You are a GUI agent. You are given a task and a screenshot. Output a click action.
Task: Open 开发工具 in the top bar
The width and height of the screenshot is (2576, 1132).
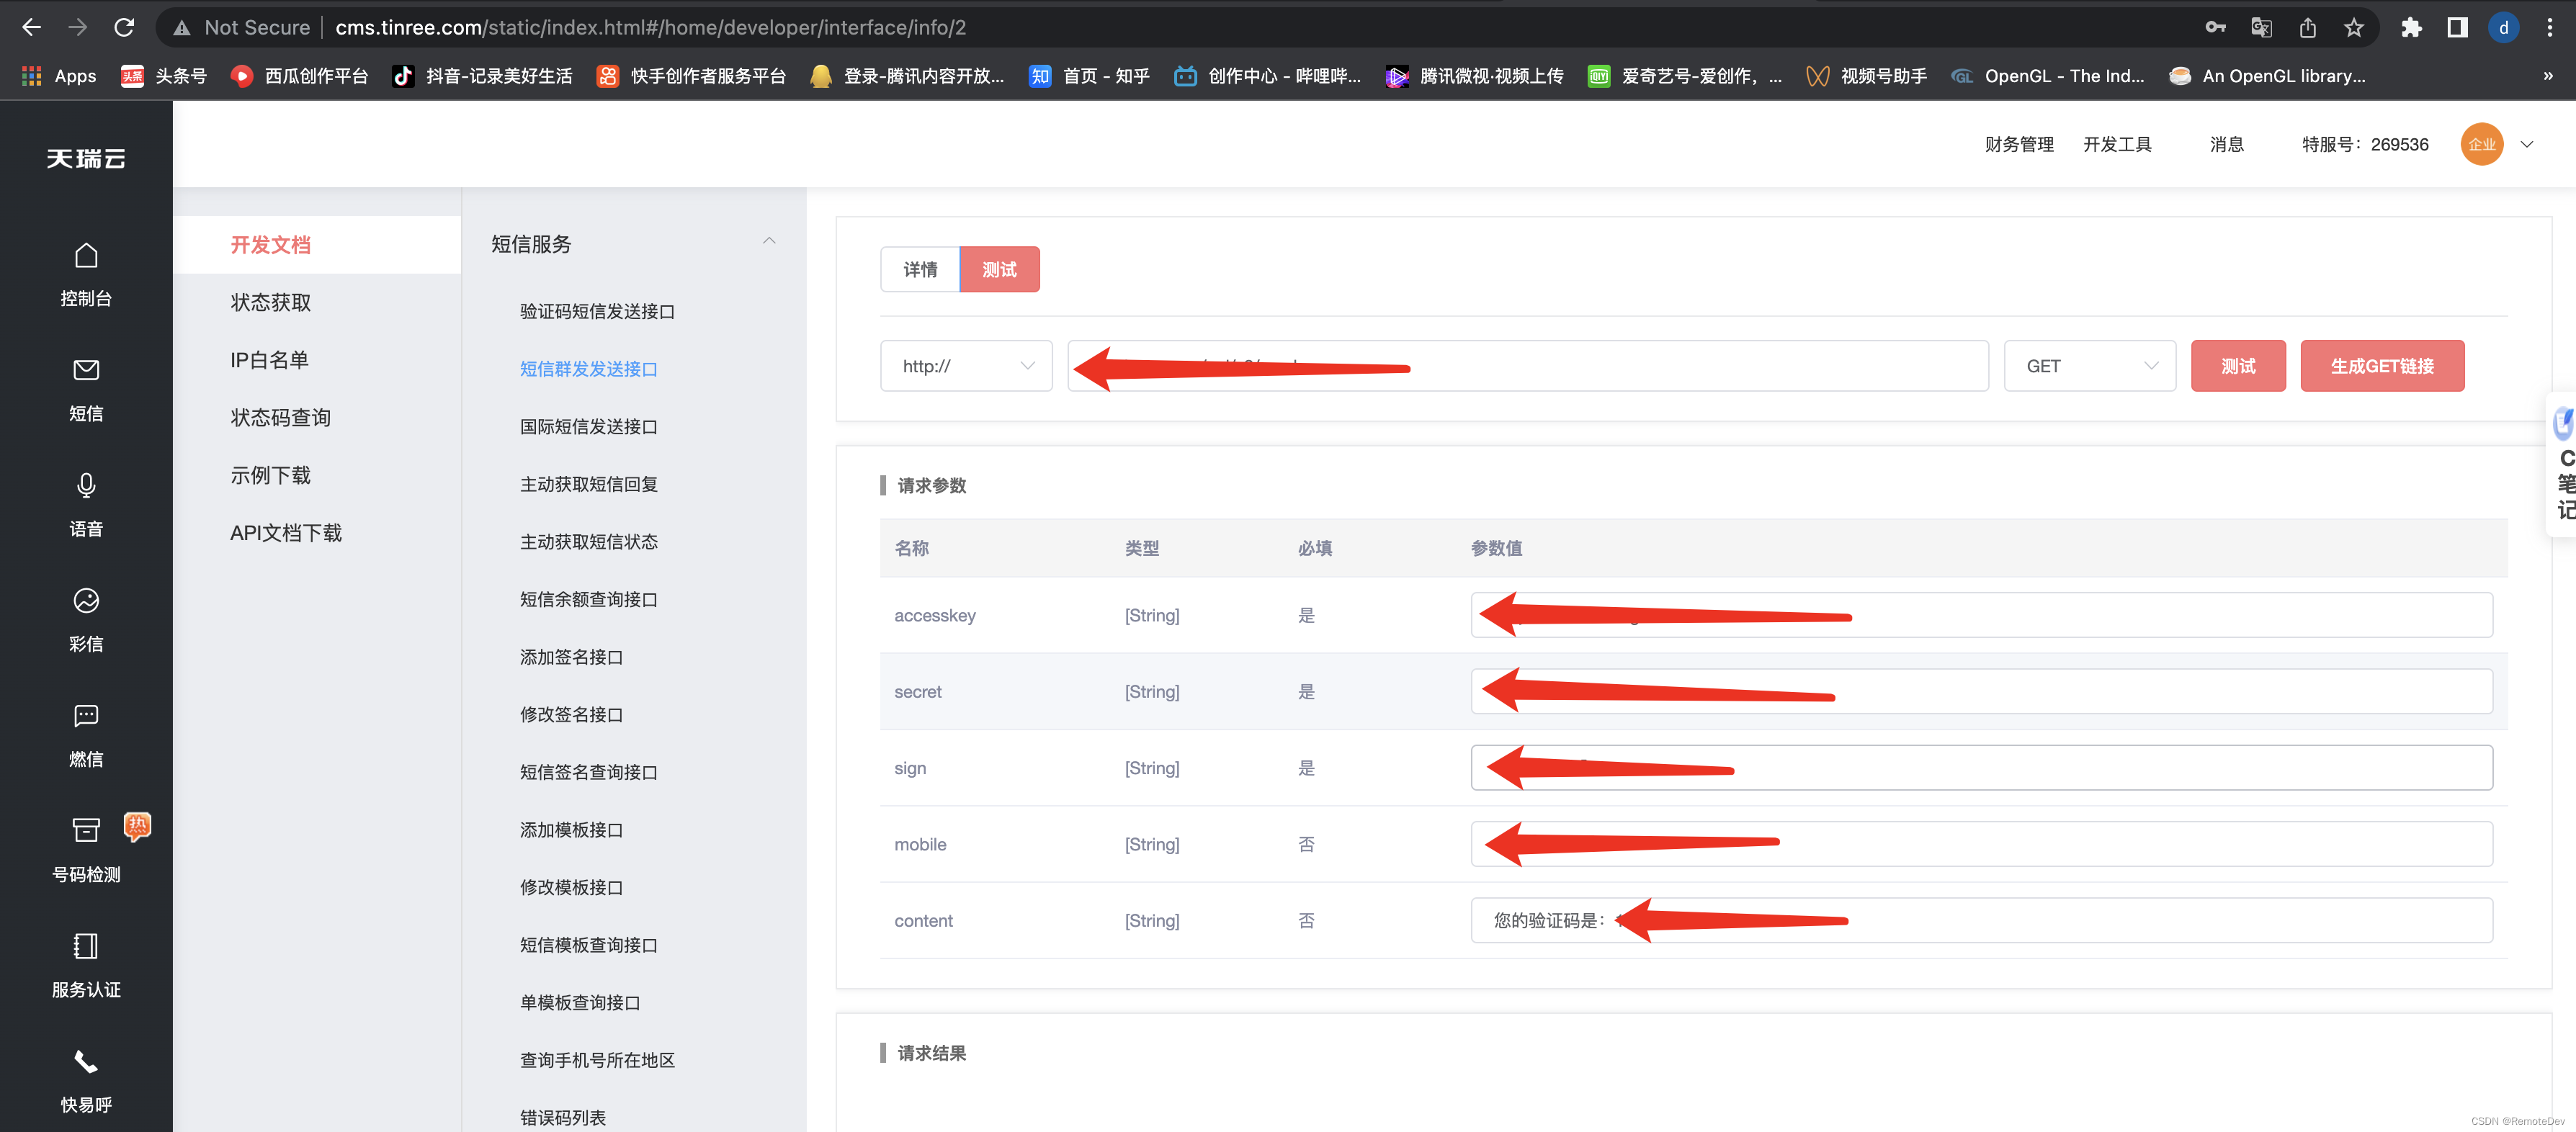pos(2117,144)
